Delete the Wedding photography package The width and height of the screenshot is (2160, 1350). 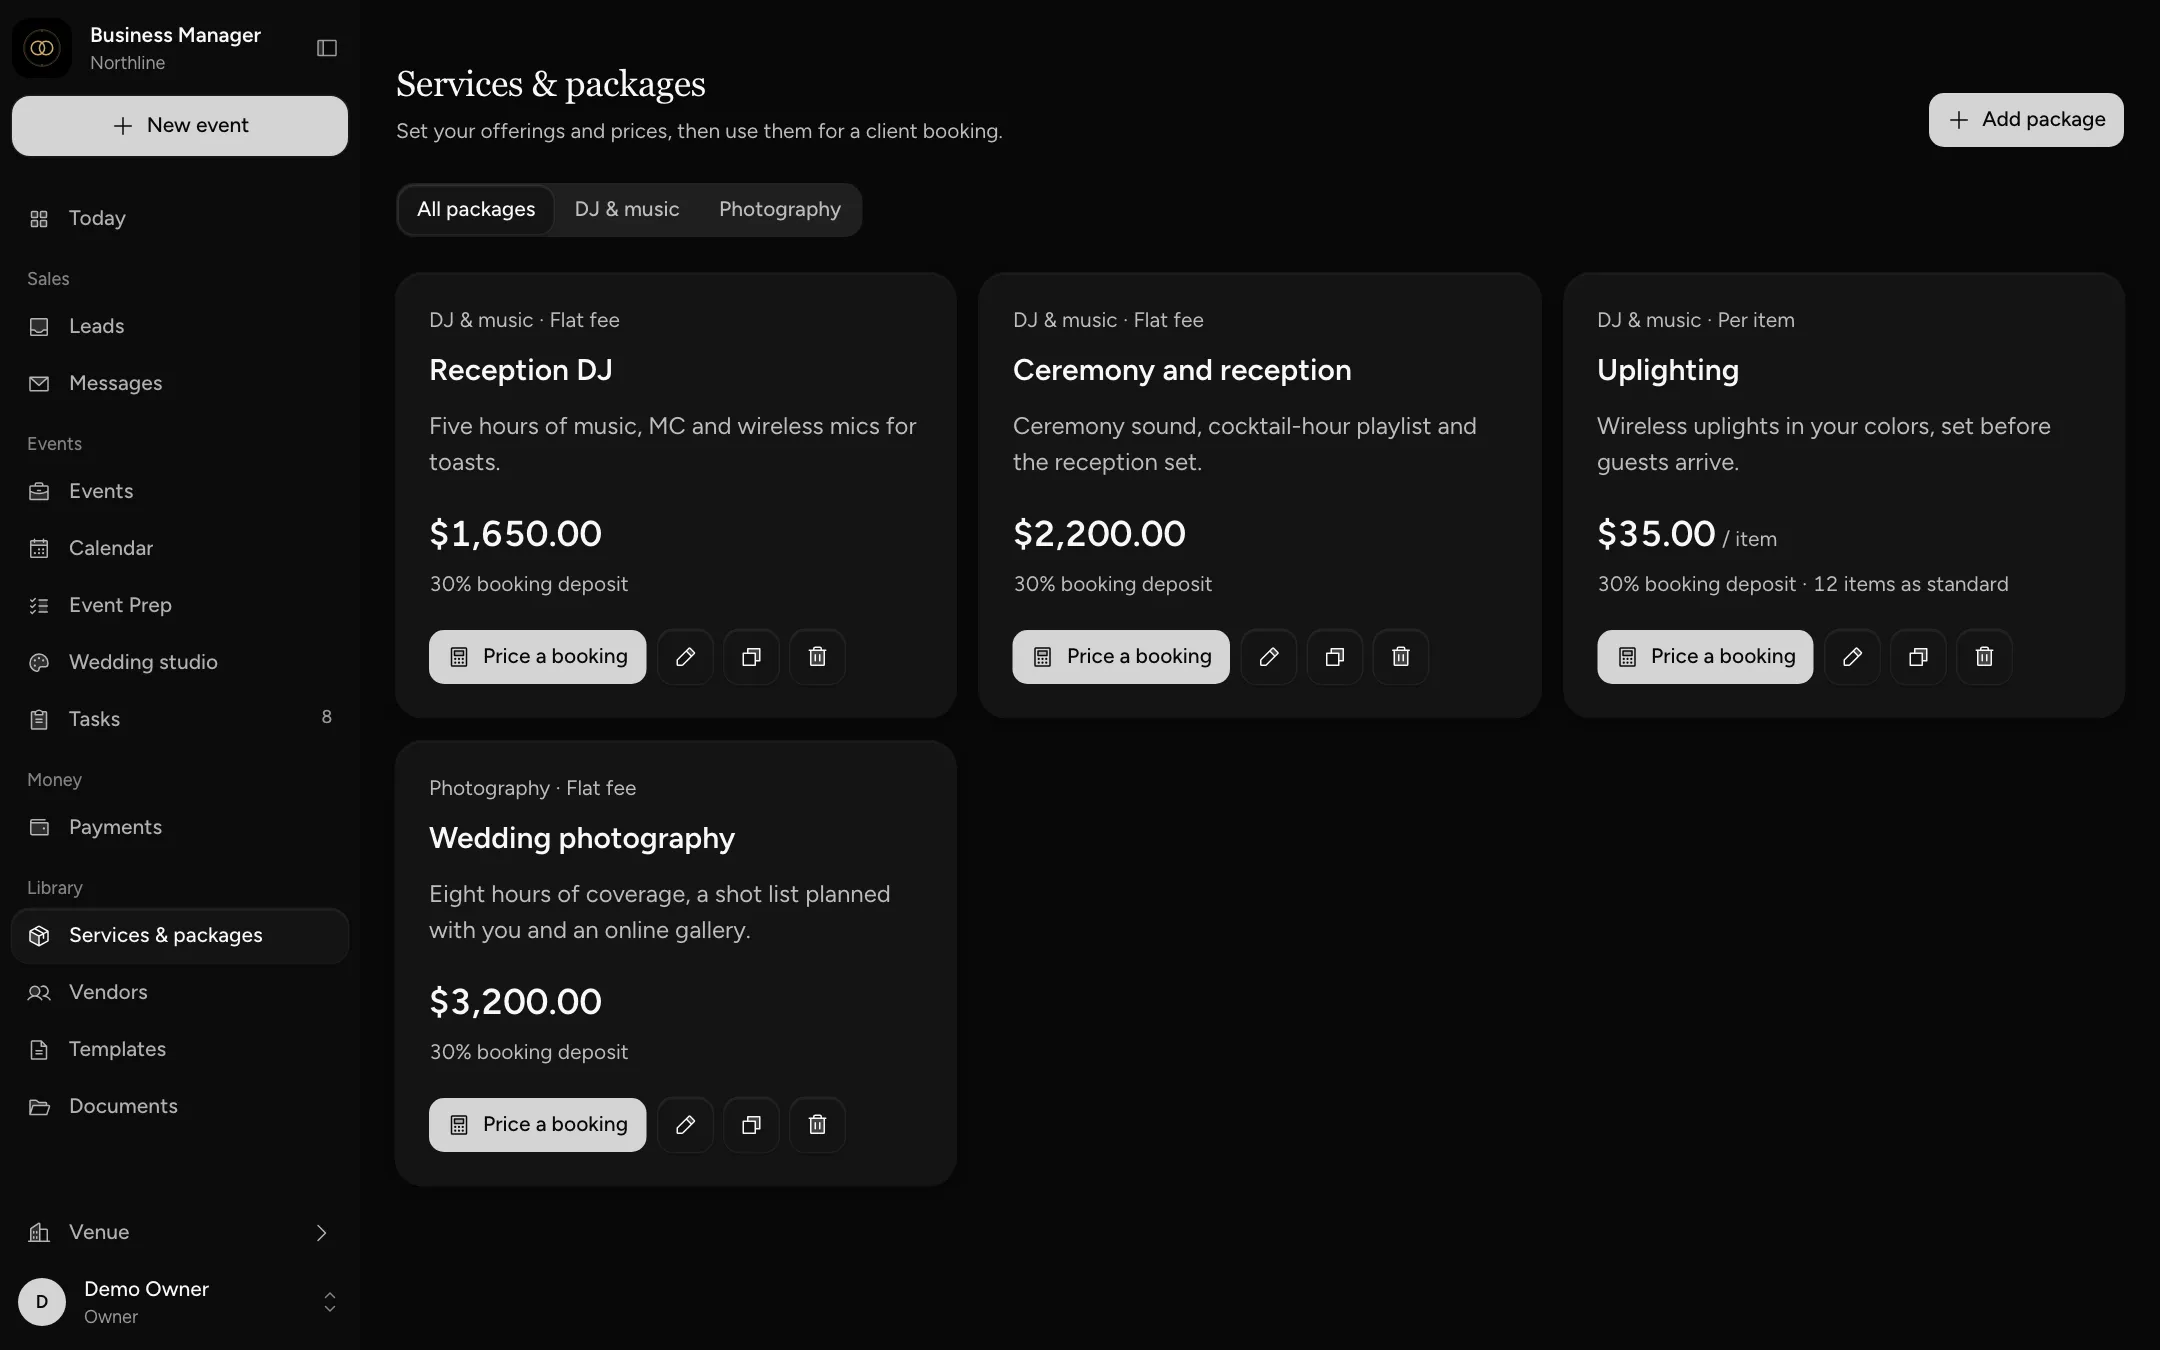click(x=817, y=1125)
